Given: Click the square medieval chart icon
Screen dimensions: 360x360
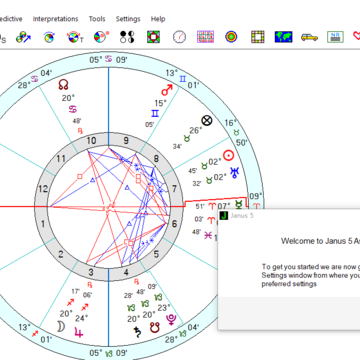Looking at the screenshot, I should pos(153,37).
